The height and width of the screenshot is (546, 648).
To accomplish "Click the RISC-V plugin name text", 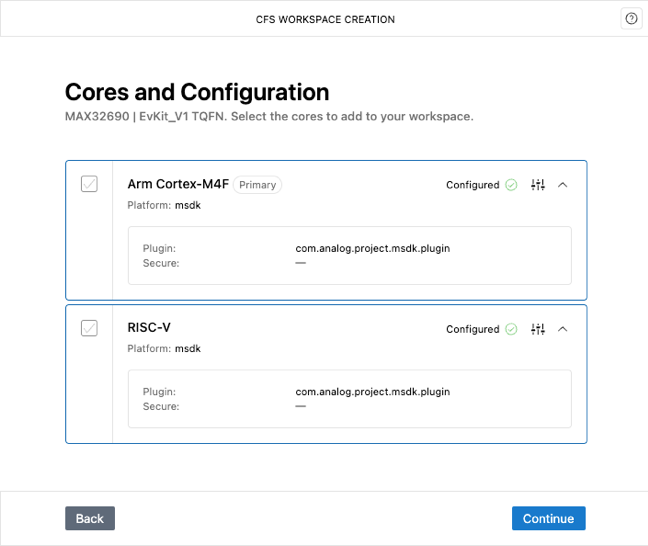I will click(x=372, y=392).
